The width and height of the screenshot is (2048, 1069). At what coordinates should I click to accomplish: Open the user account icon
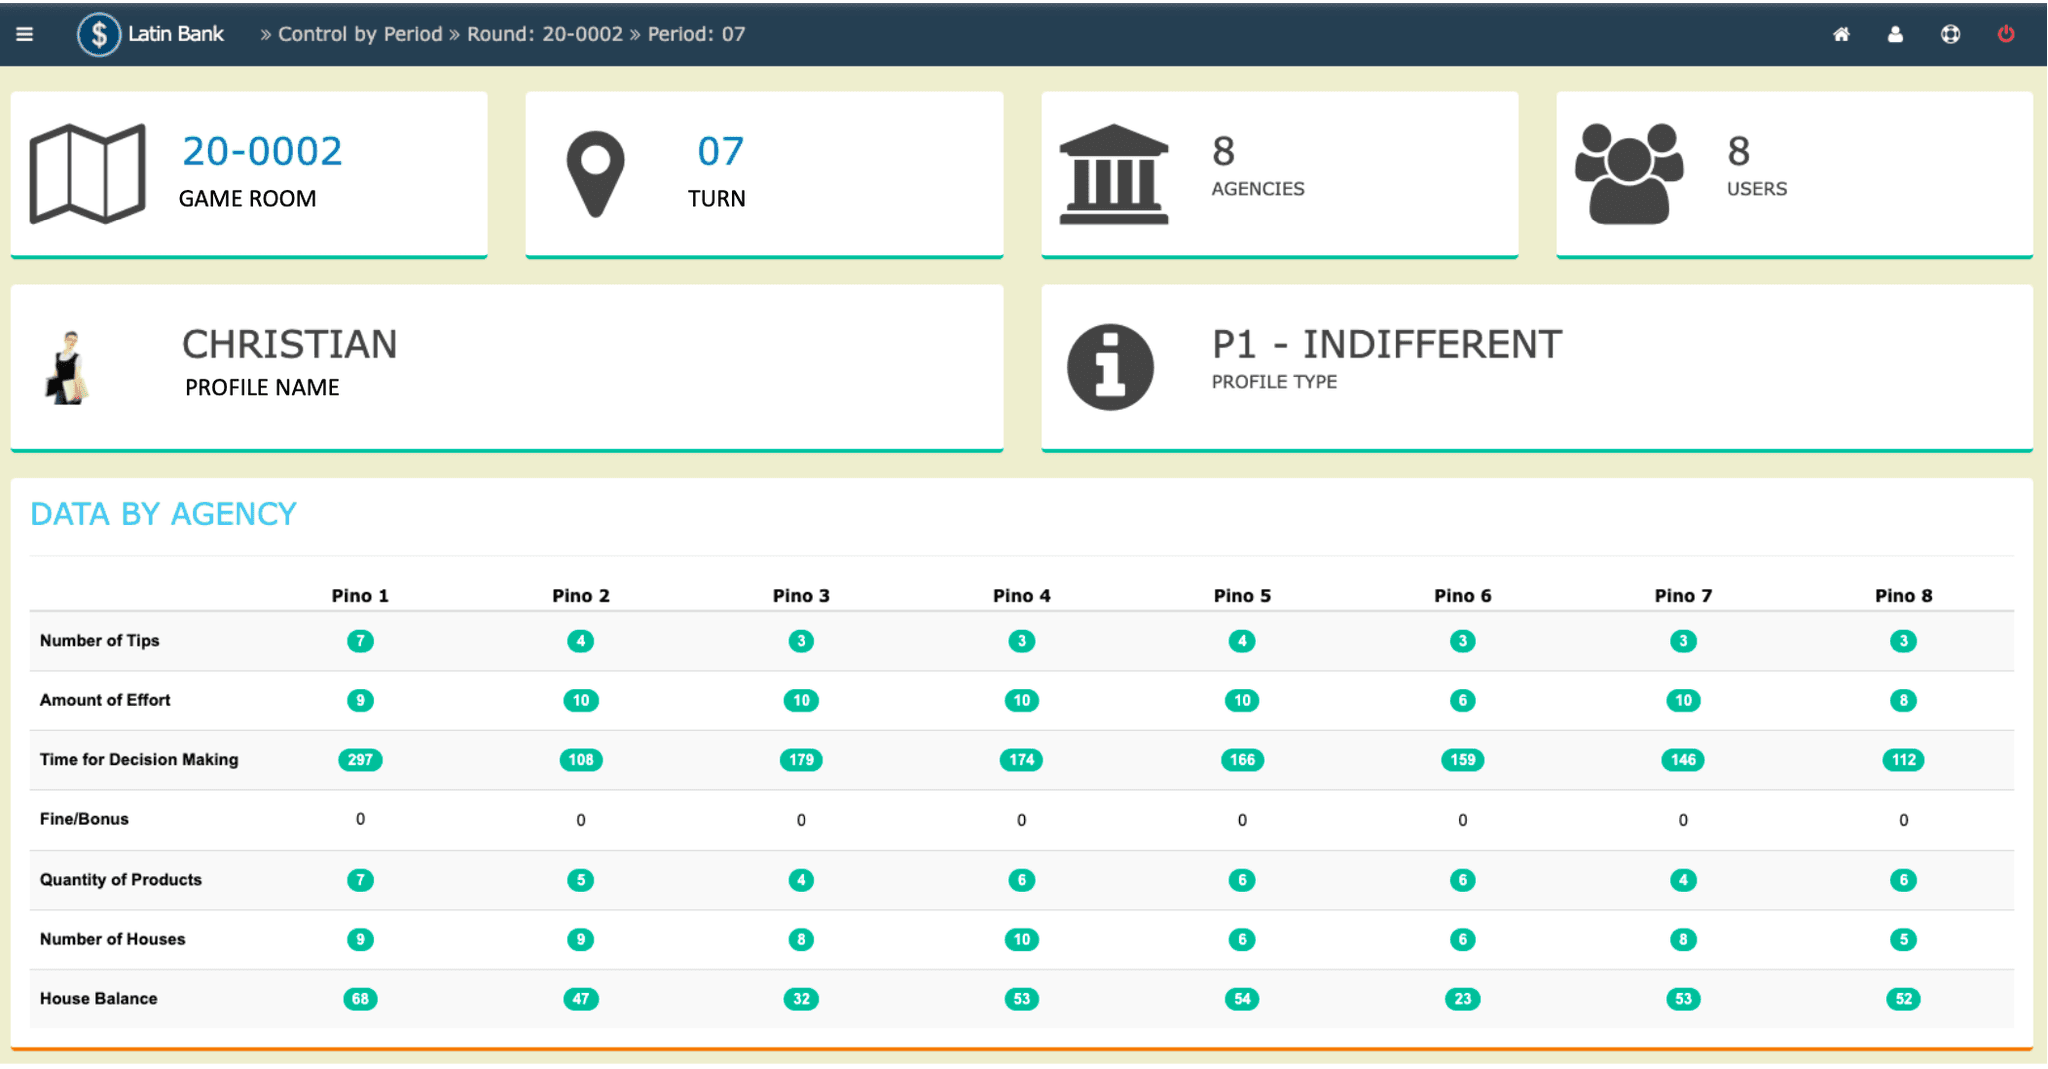(x=1895, y=34)
